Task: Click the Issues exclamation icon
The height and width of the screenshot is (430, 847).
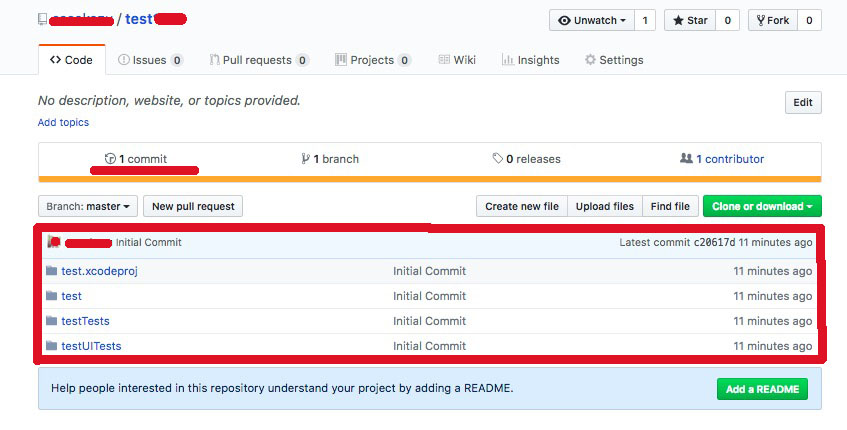Action: 124,59
